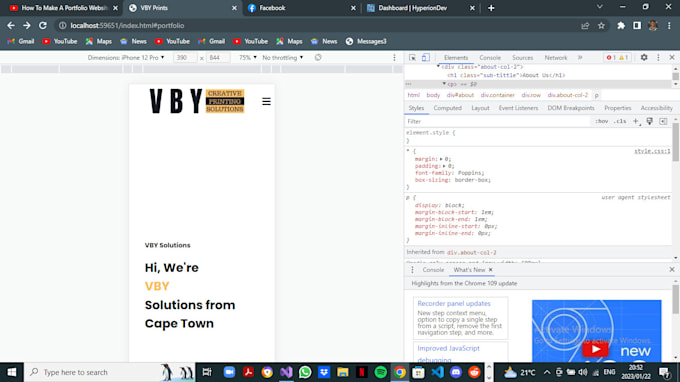
Task: Open Event Listeners pane
Action: [518, 108]
